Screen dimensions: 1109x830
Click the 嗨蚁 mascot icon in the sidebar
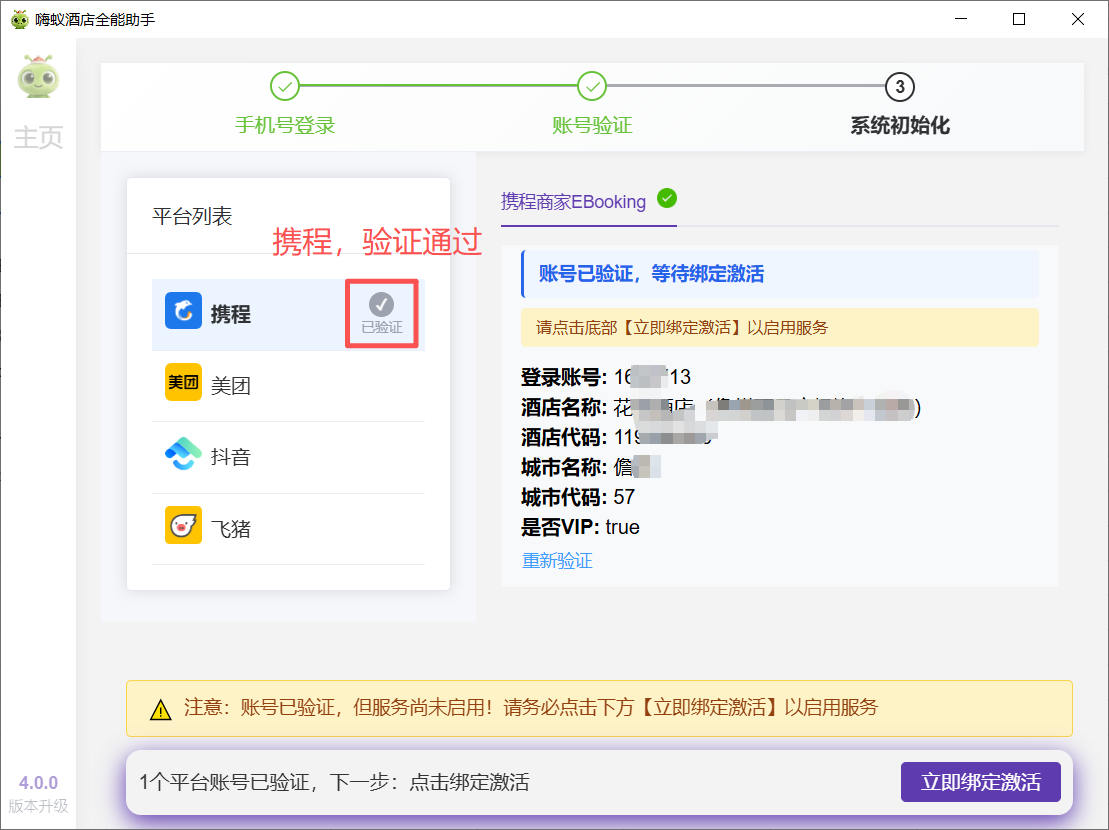(x=38, y=80)
